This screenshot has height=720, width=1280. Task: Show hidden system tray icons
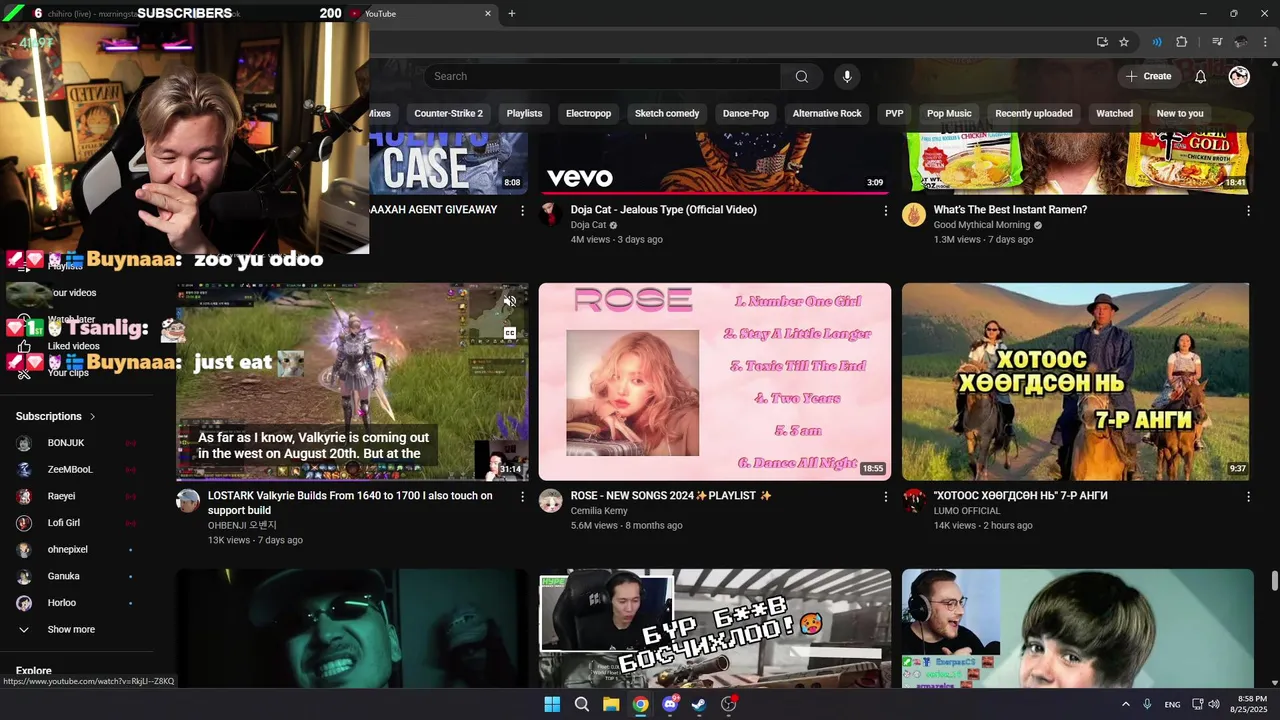point(1125,704)
